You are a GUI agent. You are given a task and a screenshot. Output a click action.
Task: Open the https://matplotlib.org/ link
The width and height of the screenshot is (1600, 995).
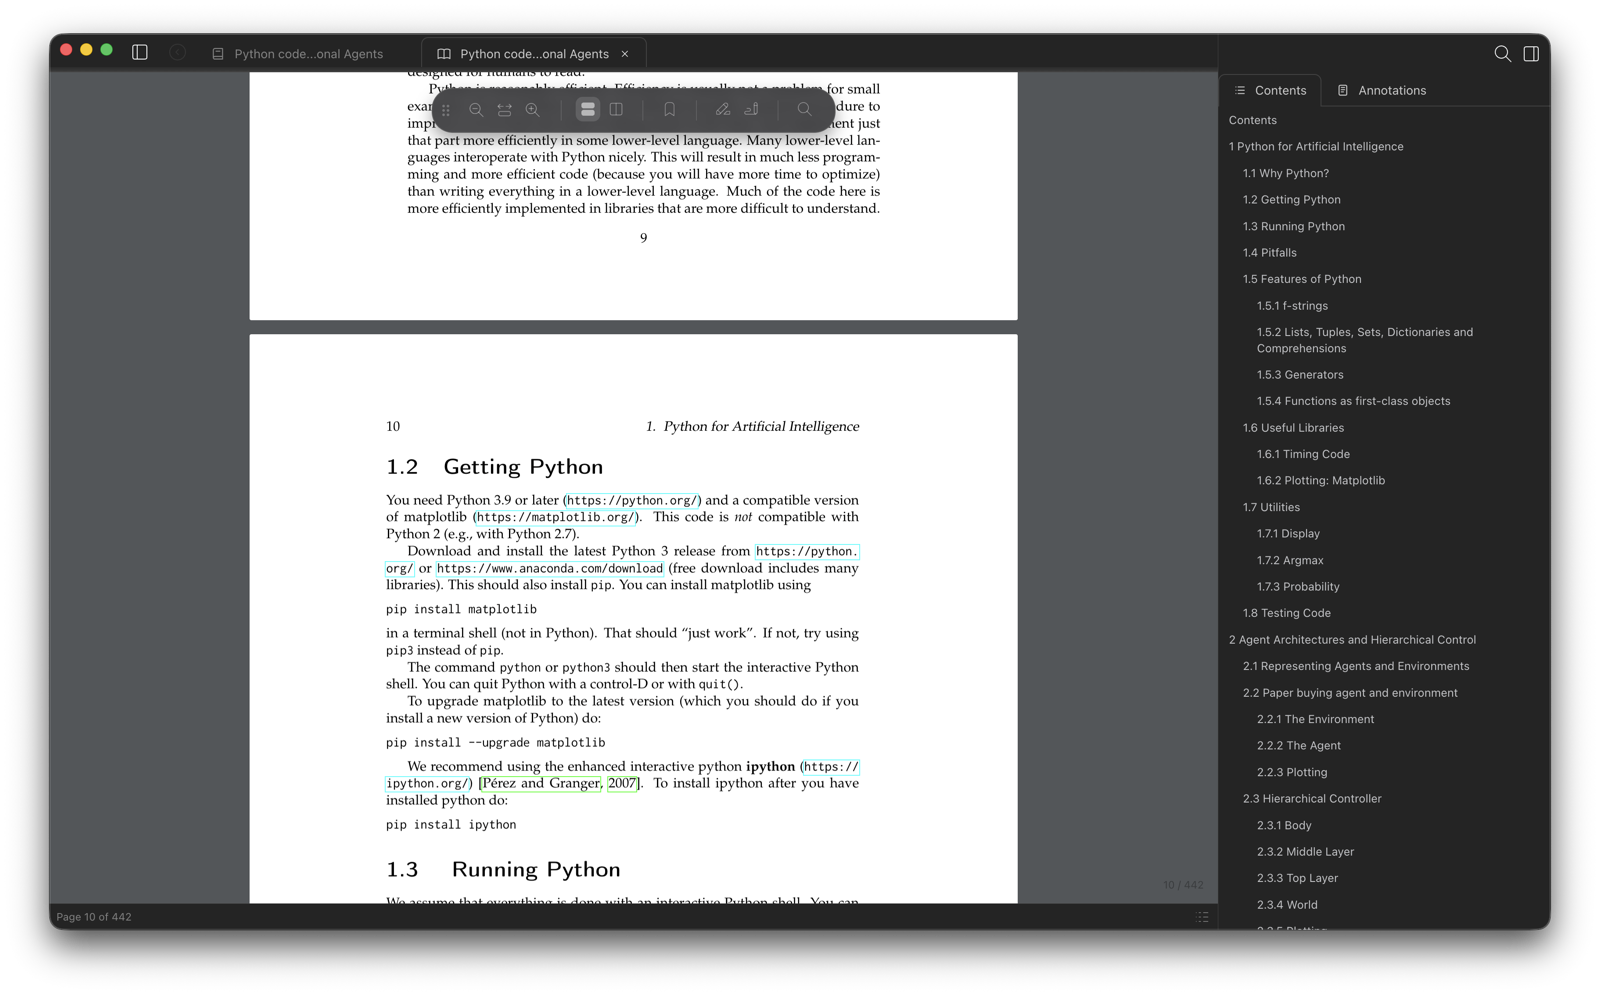pos(555,517)
